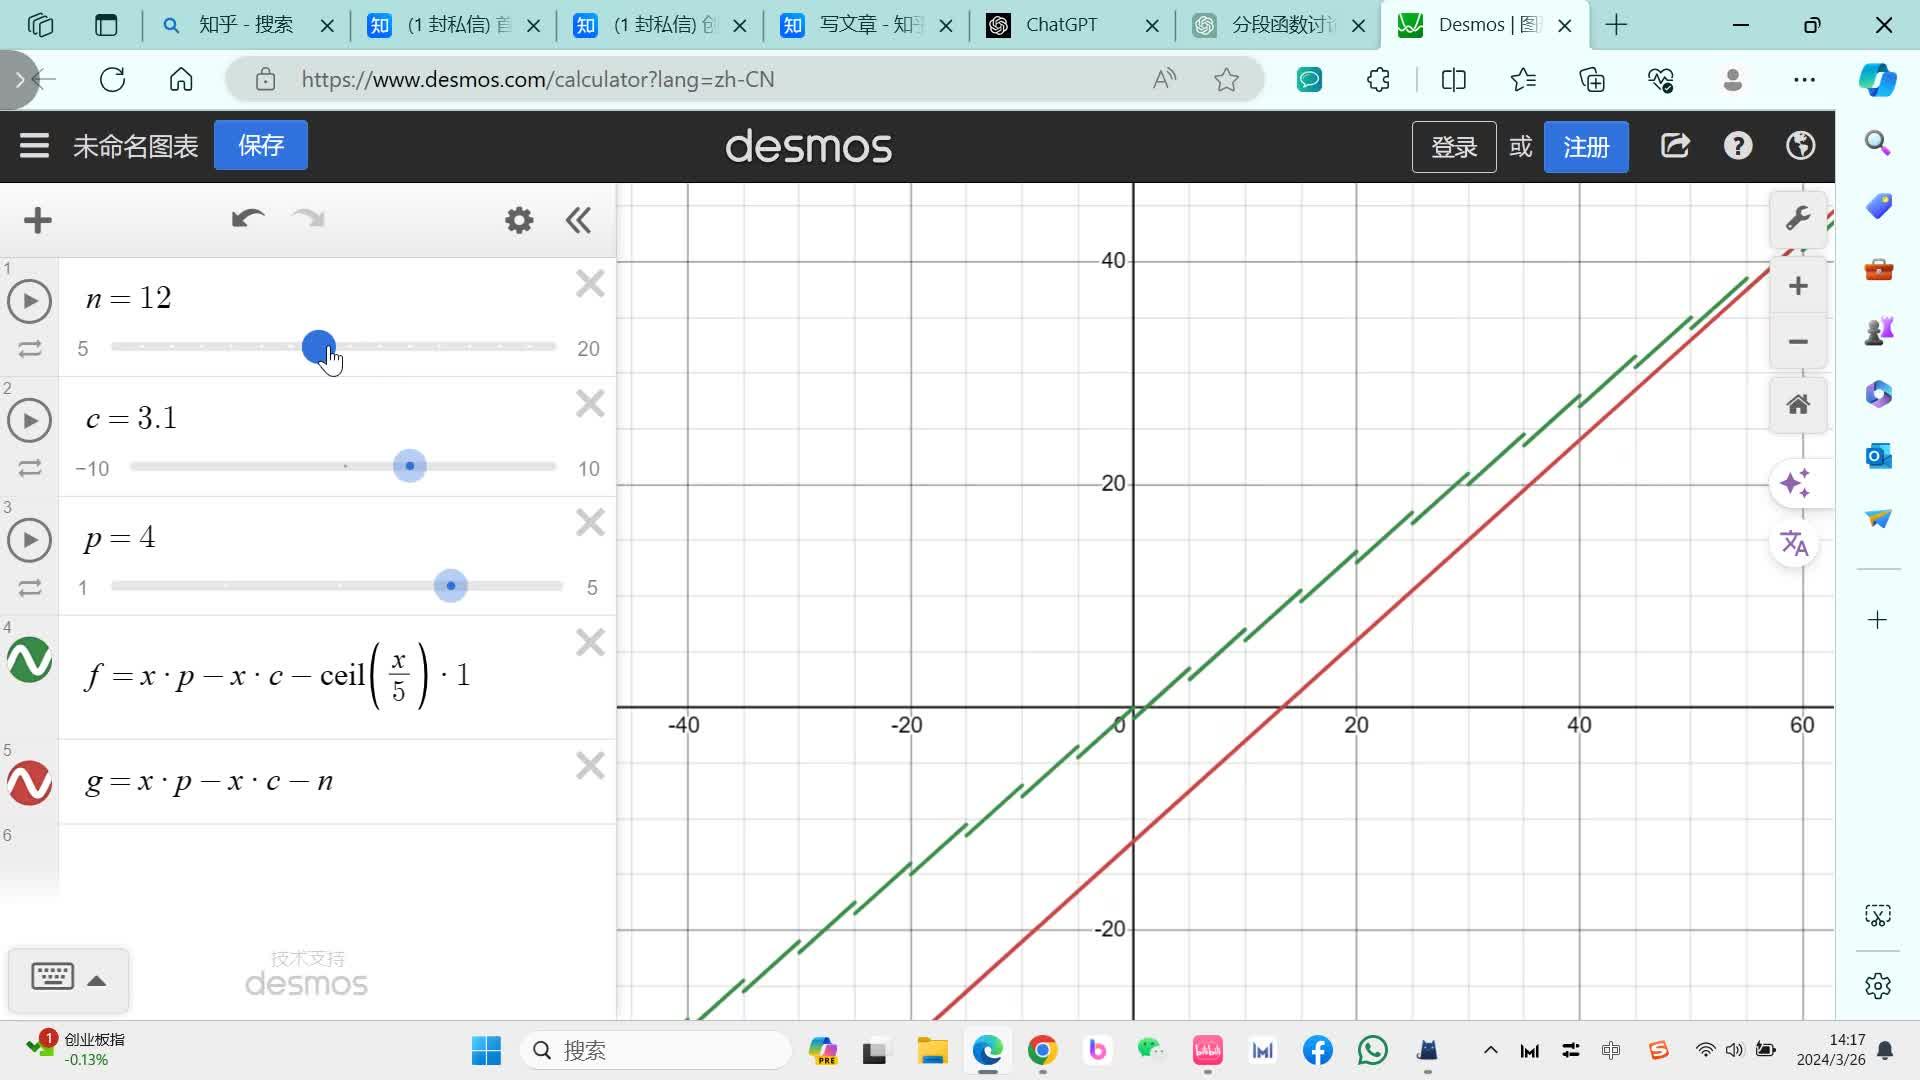This screenshot has height=1080, width=1920.
Task: Click the 登录 login button
Action: 1454,147
